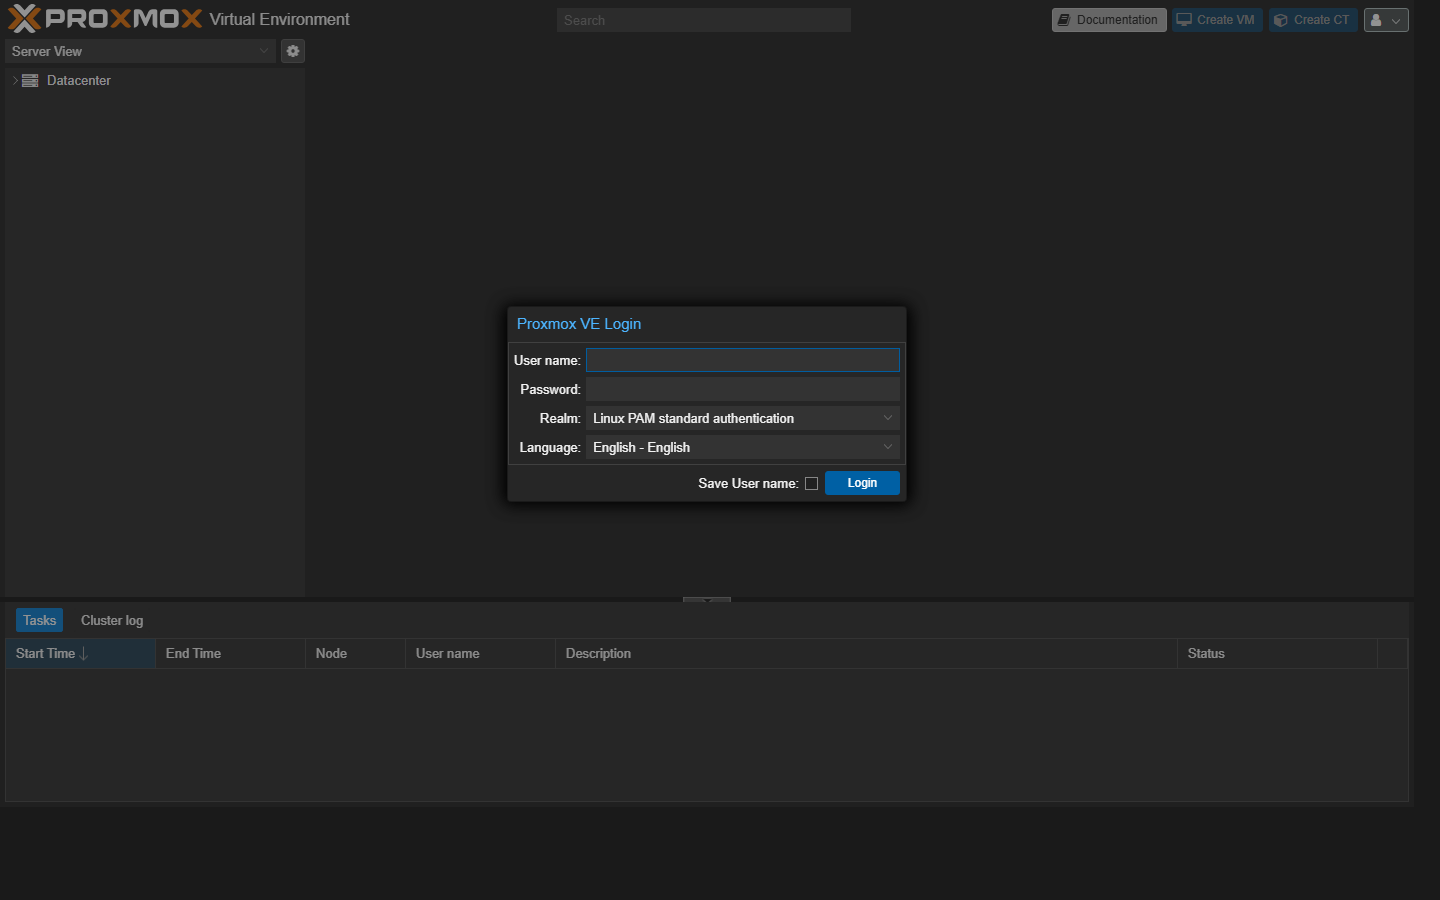The image size is (1440, 900).
Task: Click the Proxmox VE Login title
Action: 579,324
